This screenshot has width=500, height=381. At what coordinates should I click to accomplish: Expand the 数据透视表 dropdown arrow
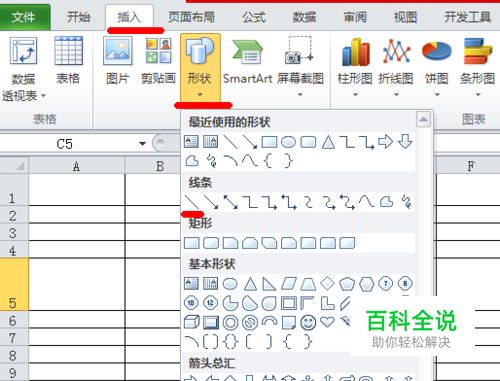pyautogui.click(x=43, y=96)
